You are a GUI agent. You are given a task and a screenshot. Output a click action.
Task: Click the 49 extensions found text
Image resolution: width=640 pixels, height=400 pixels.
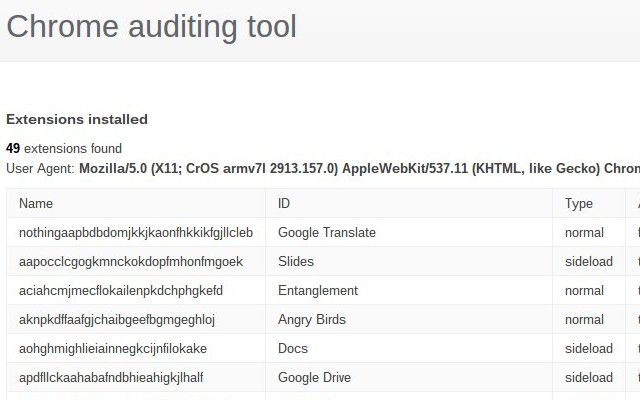pyautogui.click(x=64, y=148)
